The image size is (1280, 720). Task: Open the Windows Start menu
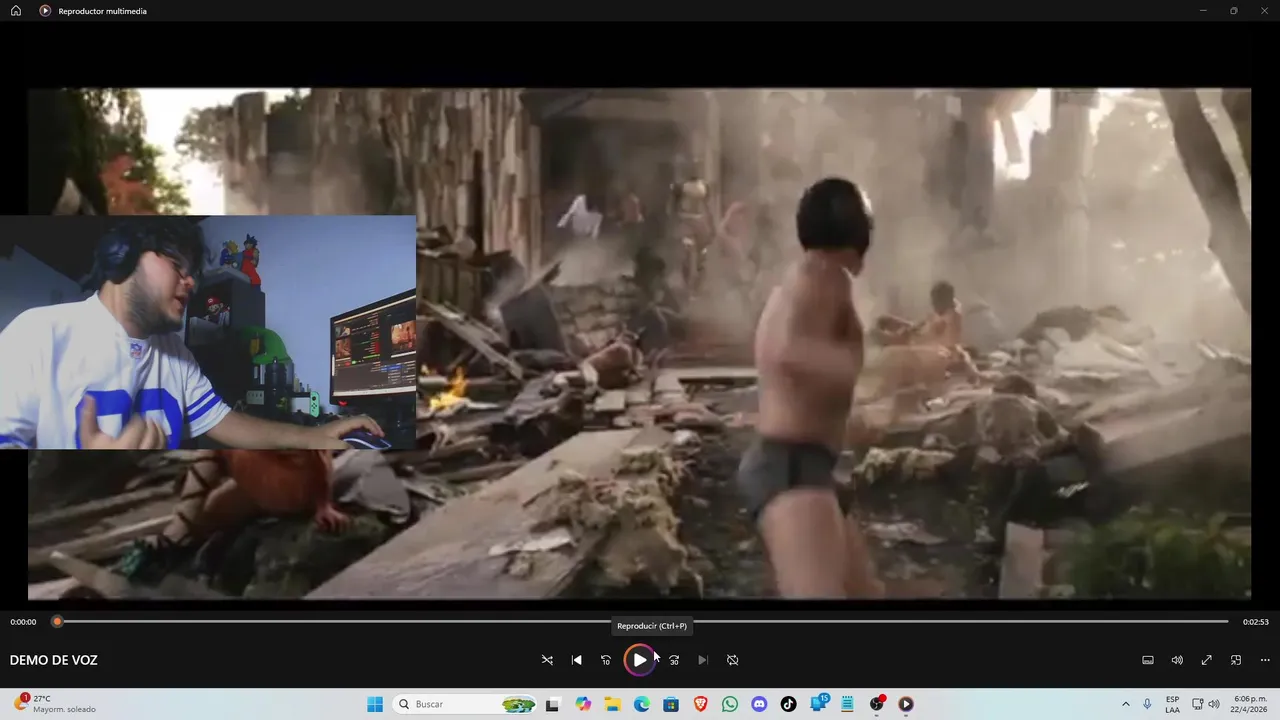click(375, 704)
